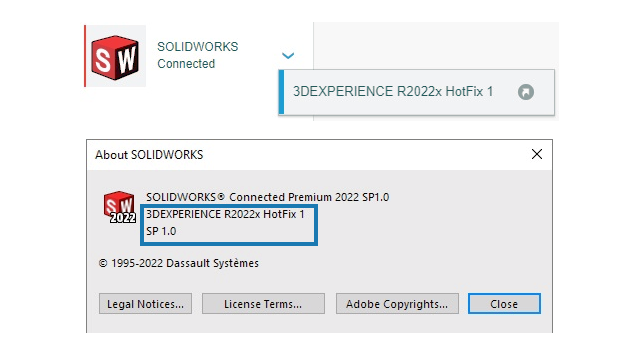Click the arrow icon beside HotFix 1

(x=526, y=92)
